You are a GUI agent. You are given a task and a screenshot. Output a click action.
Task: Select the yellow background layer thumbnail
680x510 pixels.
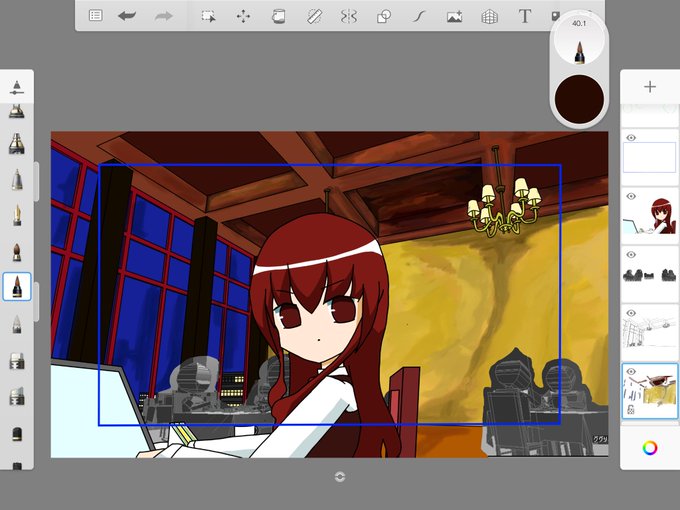[x=650, y=391]
